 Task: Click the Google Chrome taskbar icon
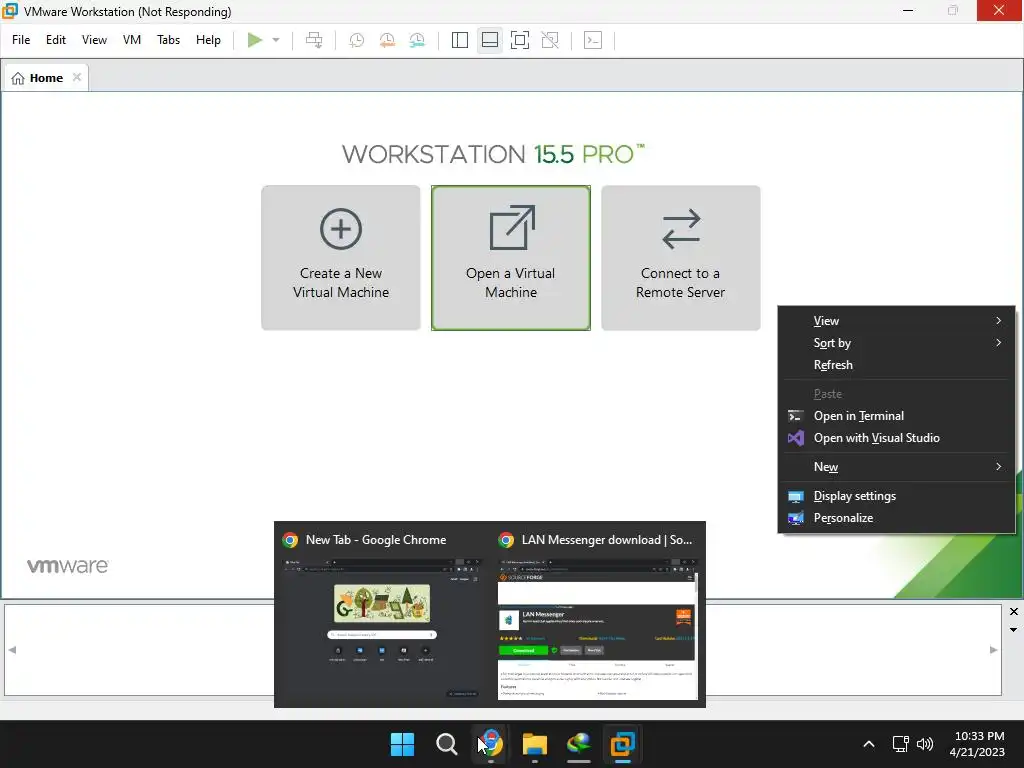pos(490,744)
